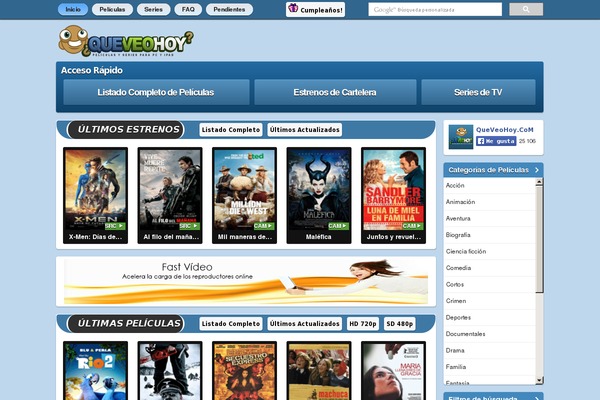This screenshot has height=400, width=600.
Task: Open Mil maneras de... movie poster
Action: click(244, 195)
